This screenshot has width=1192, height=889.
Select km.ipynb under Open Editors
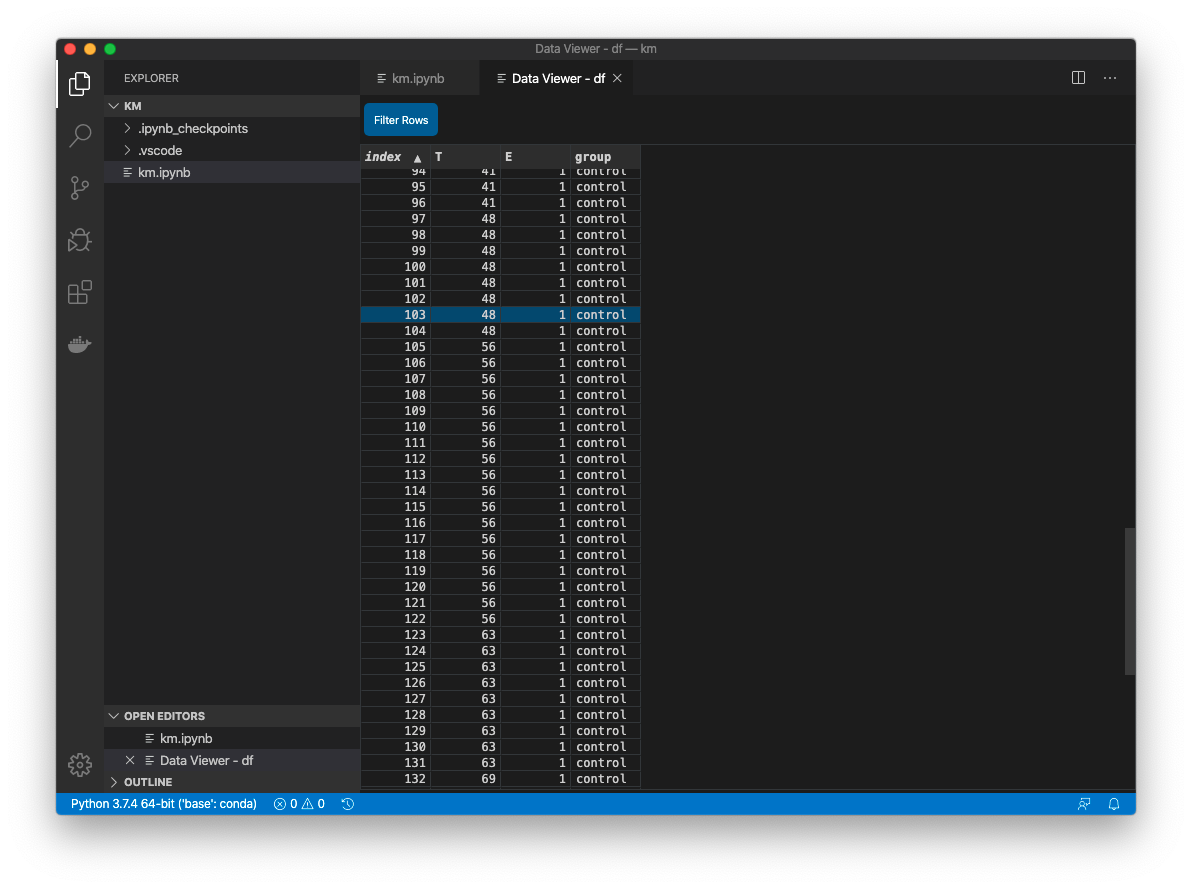[232, 738]
